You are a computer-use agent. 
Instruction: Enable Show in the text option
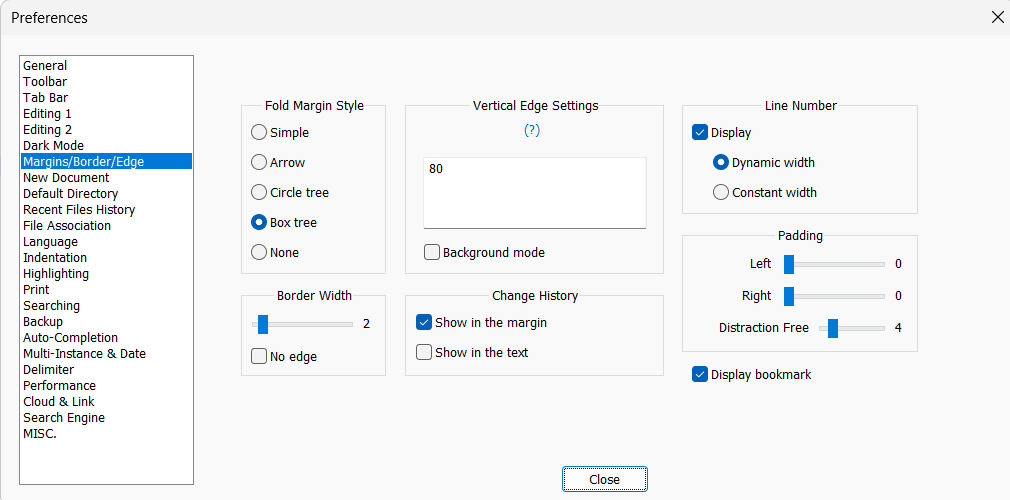(x=424, y=353)
